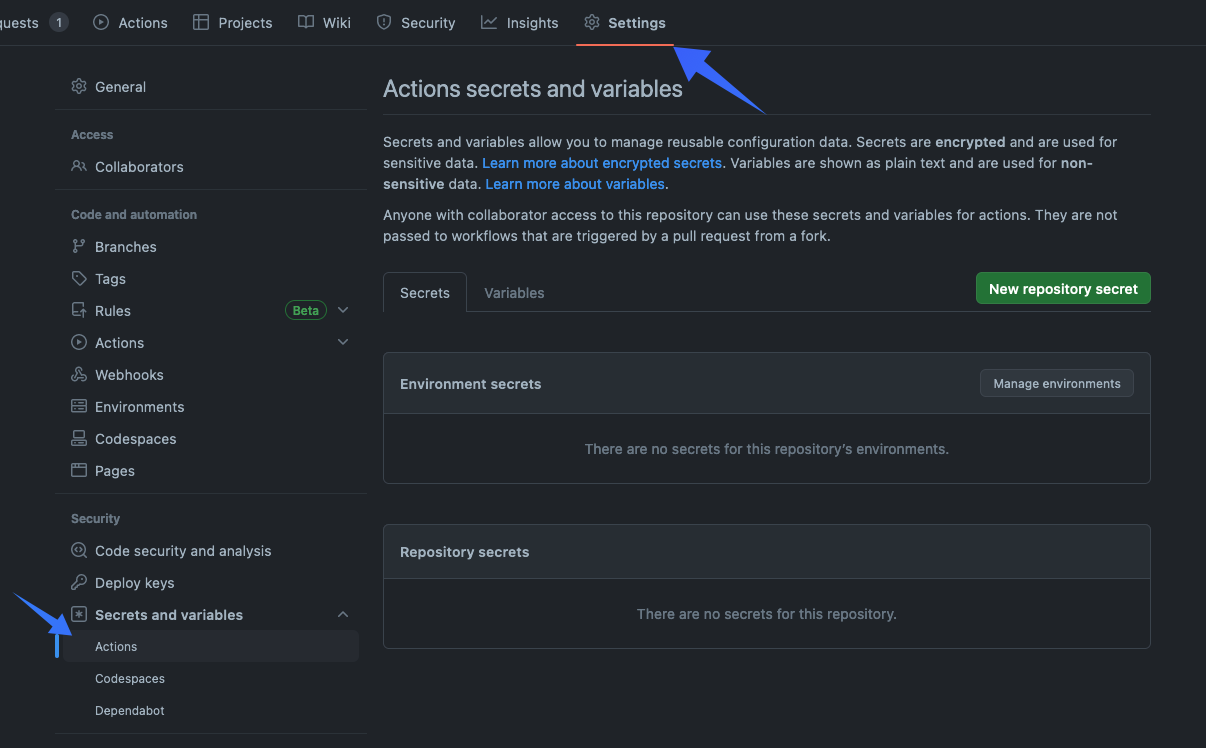
Task: Click the Deploy keys key icon
Action: [79, 583]
